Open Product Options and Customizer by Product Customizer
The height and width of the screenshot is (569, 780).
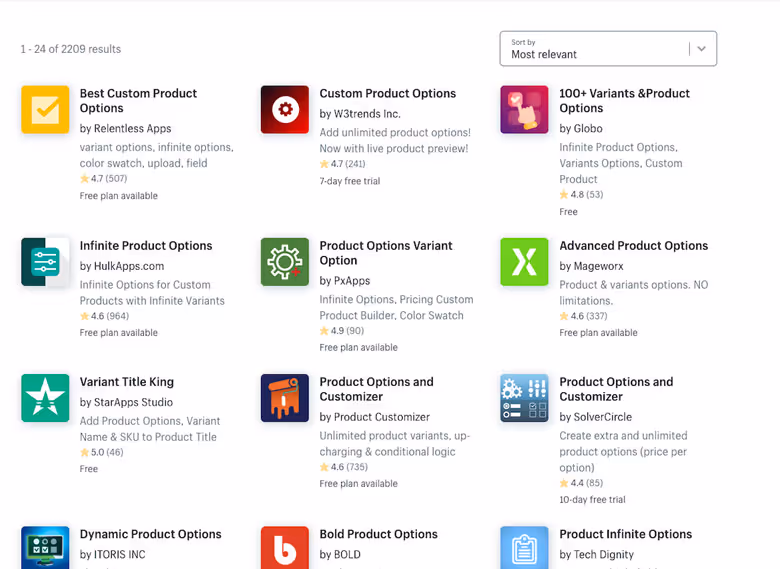point(376,389)
